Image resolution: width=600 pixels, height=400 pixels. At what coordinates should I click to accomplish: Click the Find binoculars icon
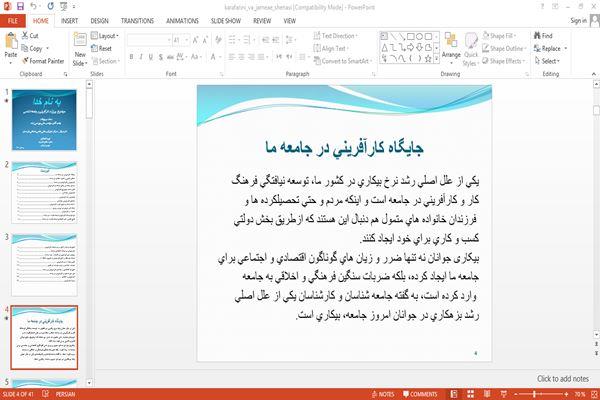pyautogui.click(x=537, y=36)
